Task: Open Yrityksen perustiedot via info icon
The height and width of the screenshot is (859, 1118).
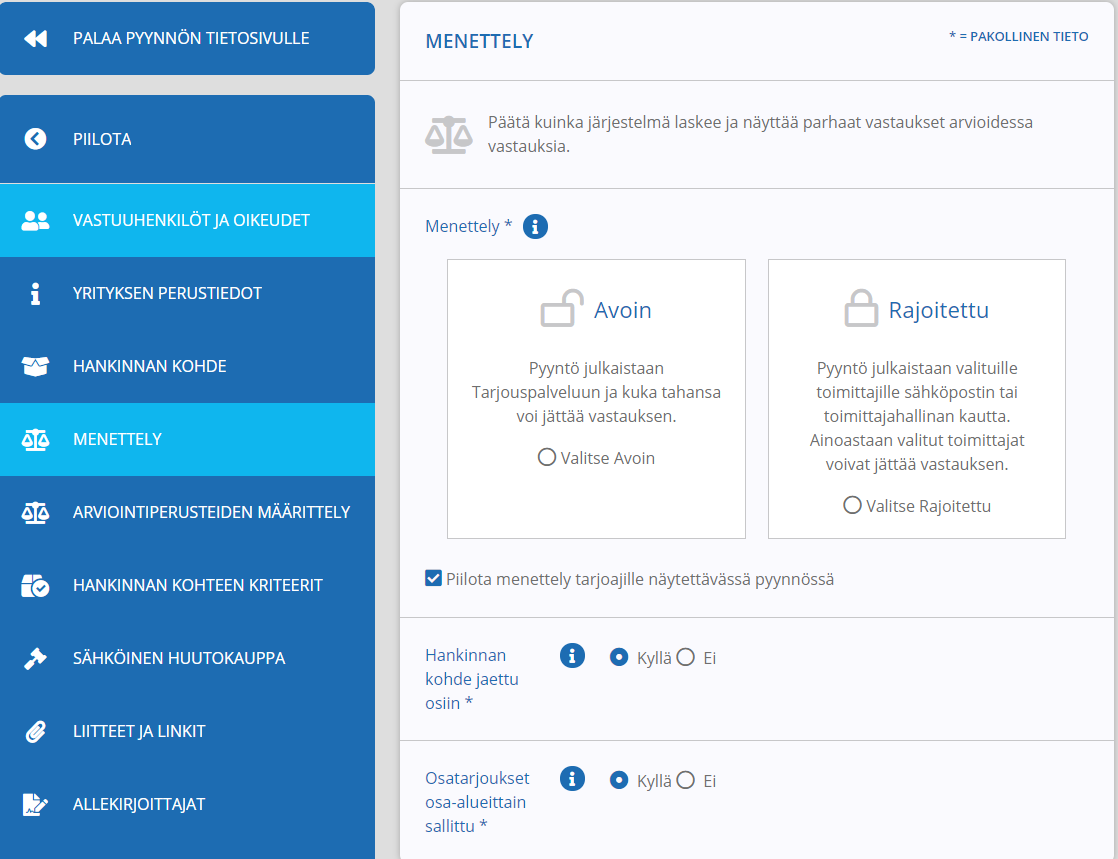Action: point(35,293)
